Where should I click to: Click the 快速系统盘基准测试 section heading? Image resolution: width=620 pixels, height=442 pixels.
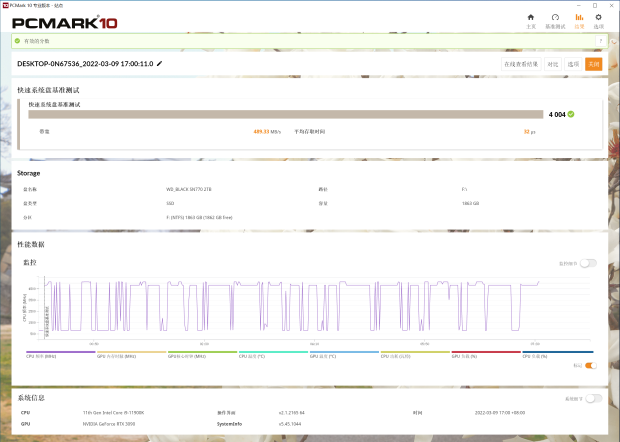(x=48, y=90)
